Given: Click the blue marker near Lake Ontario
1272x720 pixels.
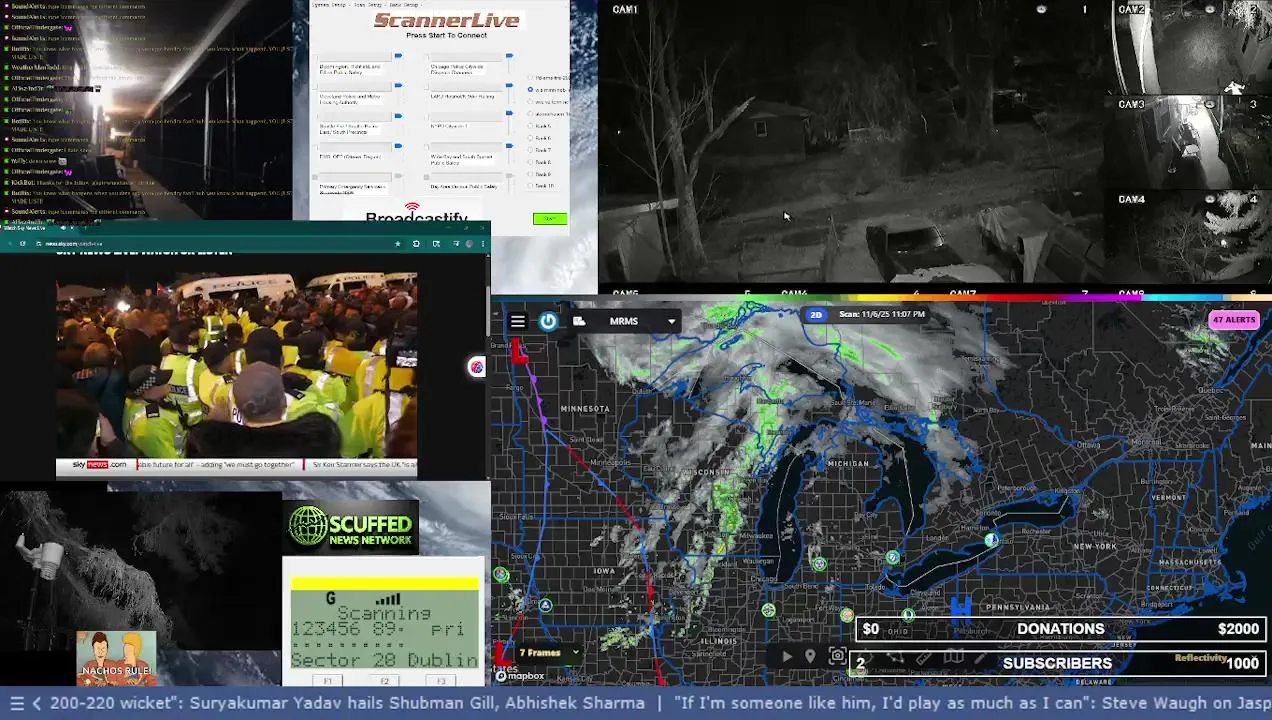Looking at the screenshot, I should pos(991,540).
